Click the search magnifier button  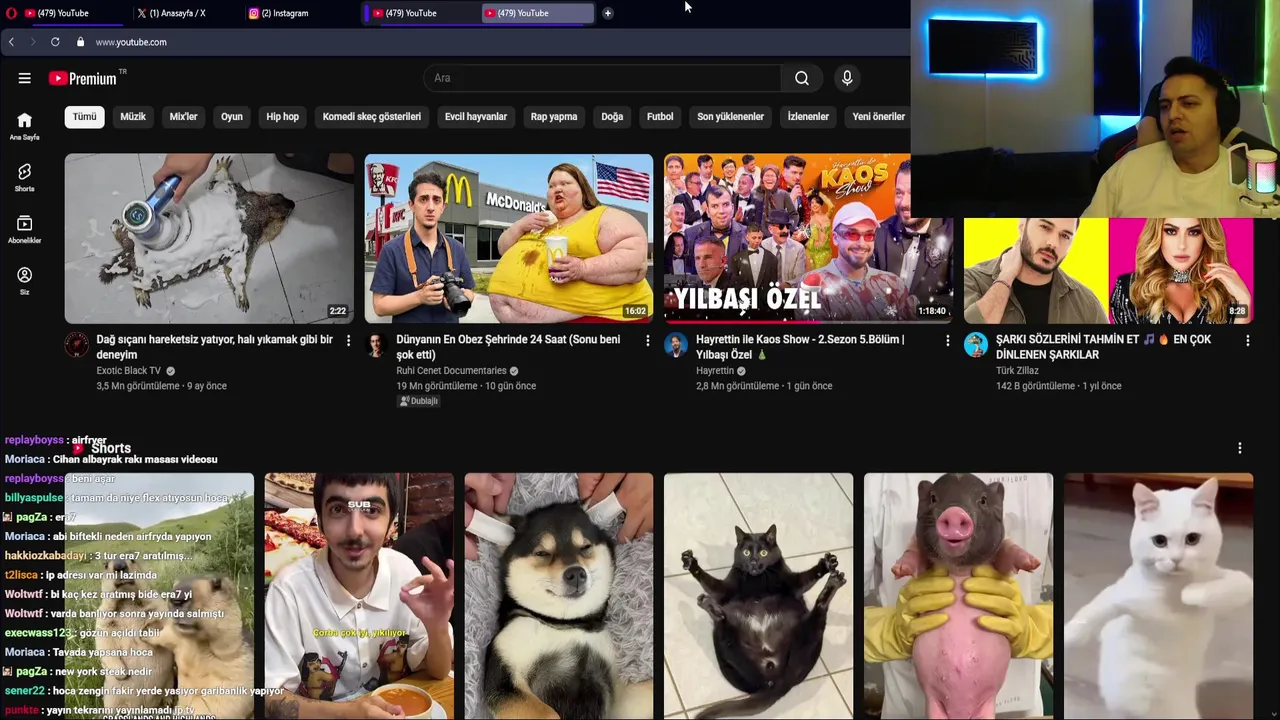pos(802,78)
